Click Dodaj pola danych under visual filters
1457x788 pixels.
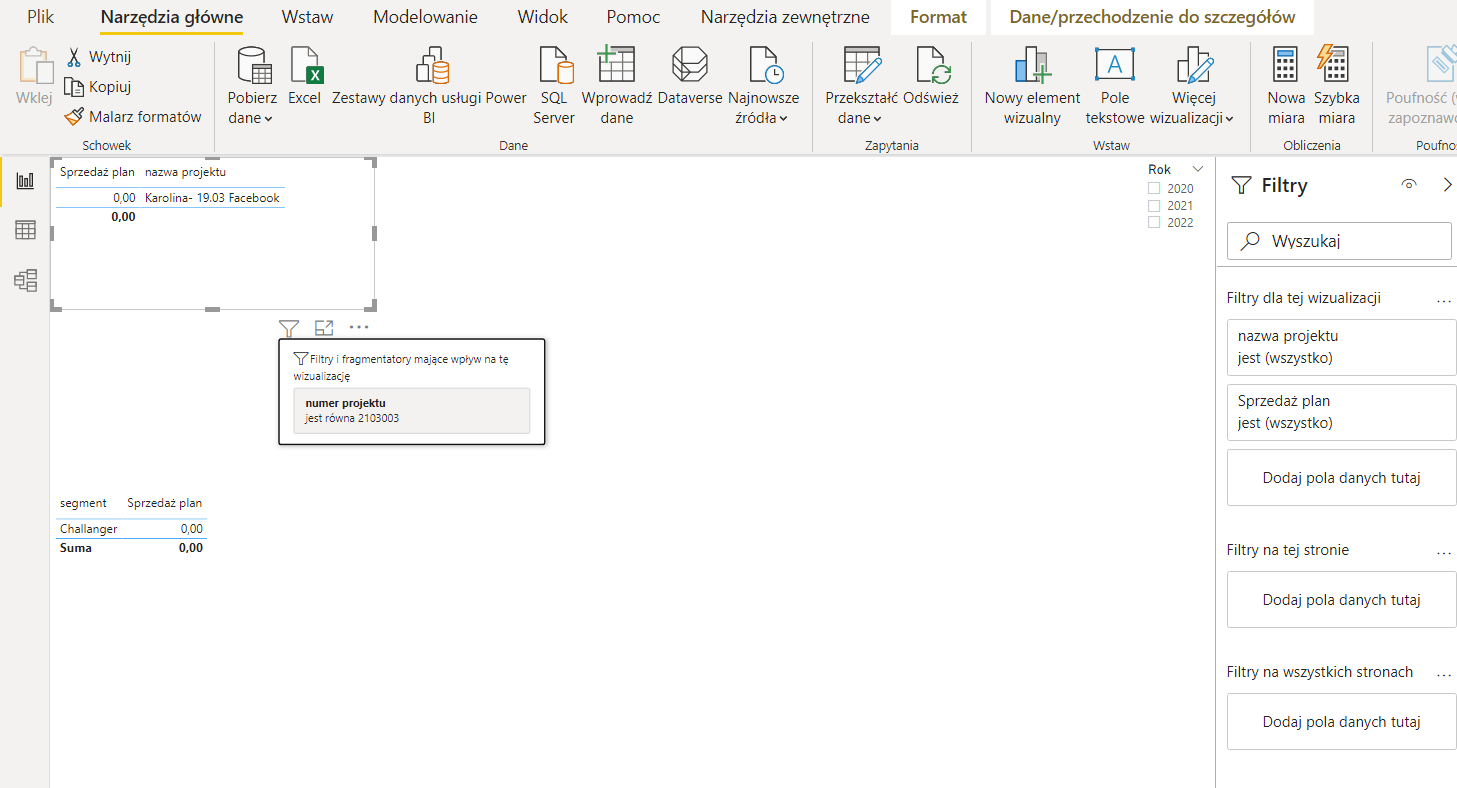1341,478
